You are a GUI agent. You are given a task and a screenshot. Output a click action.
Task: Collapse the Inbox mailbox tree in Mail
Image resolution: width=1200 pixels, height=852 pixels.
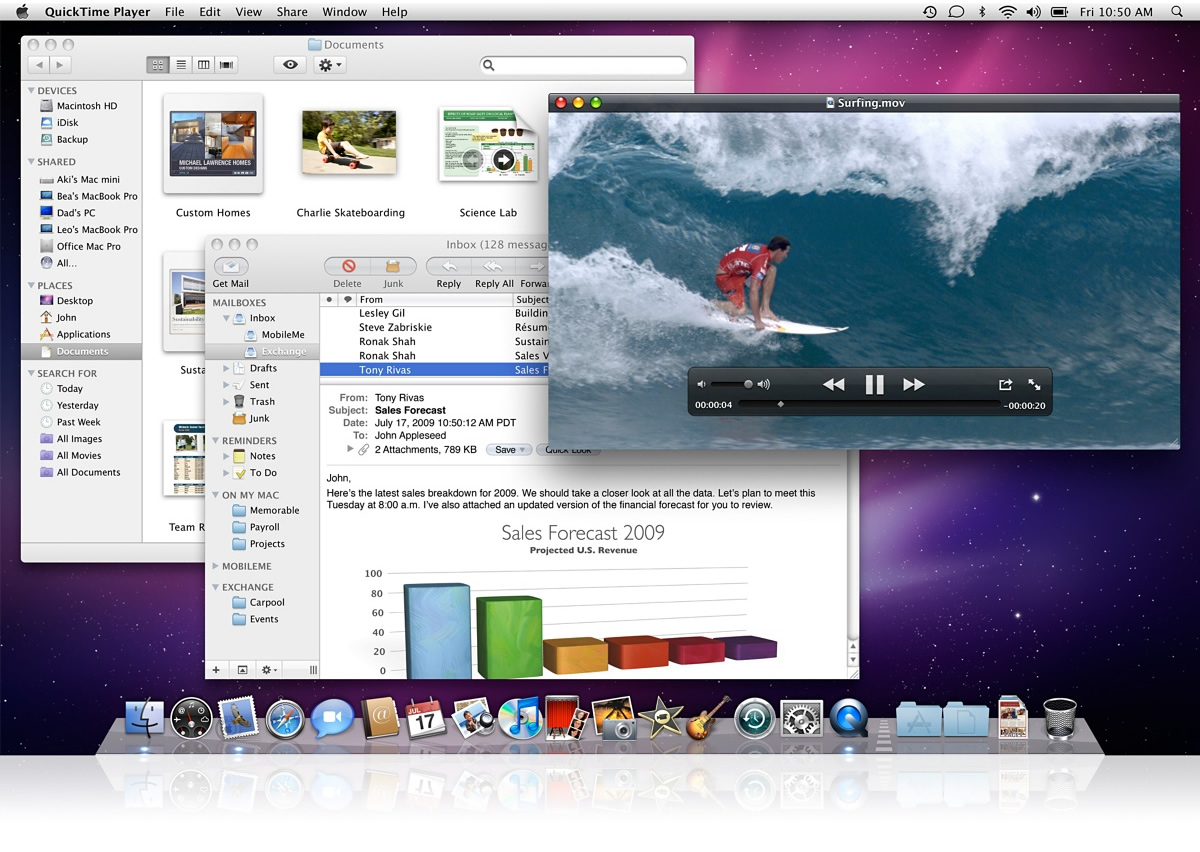coord(227,318)
